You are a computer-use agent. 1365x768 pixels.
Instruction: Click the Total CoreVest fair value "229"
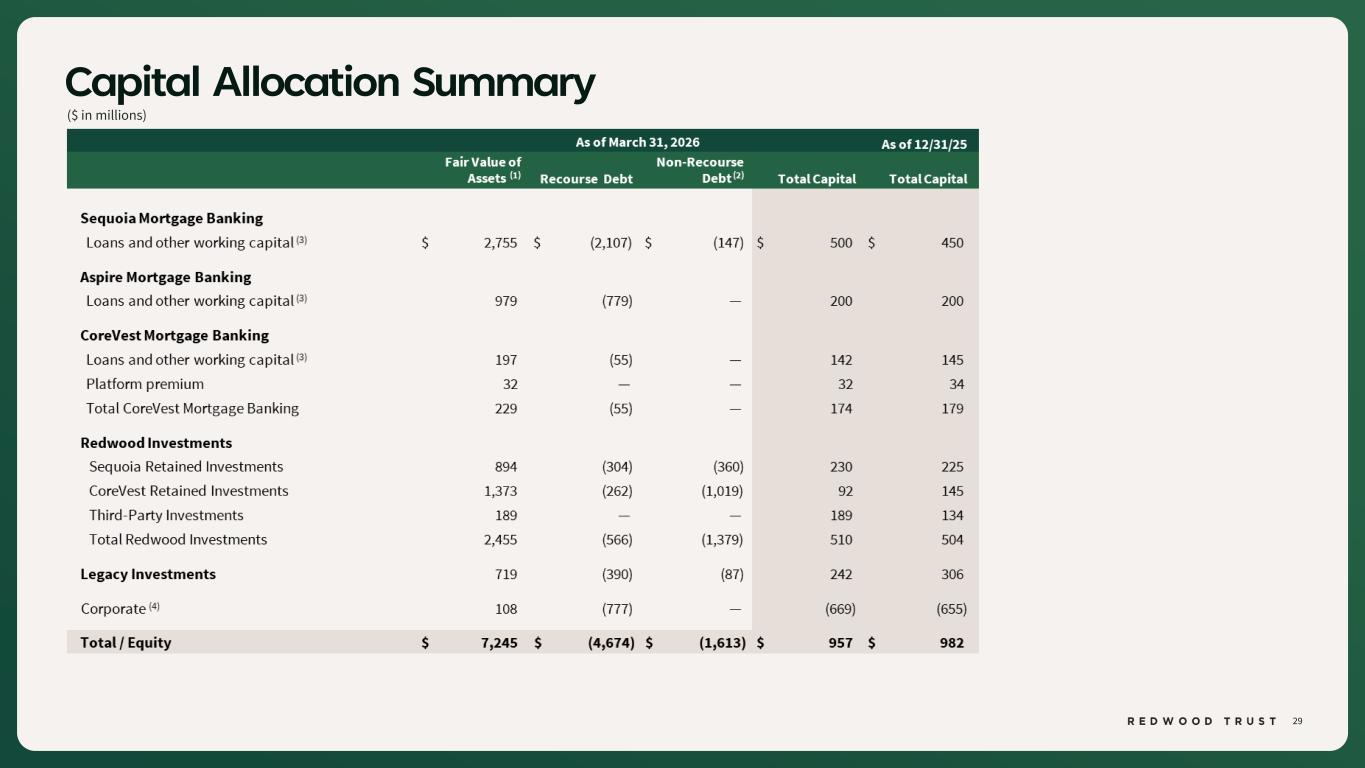coord(505,408)
